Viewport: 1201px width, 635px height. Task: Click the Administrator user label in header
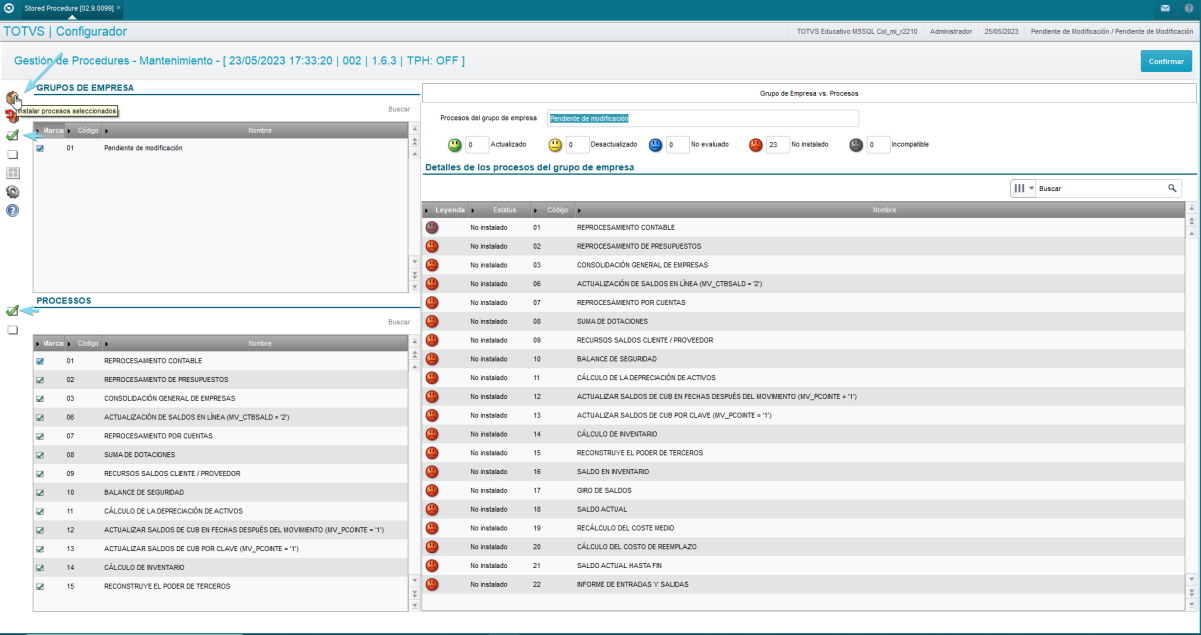coord(950,32)
